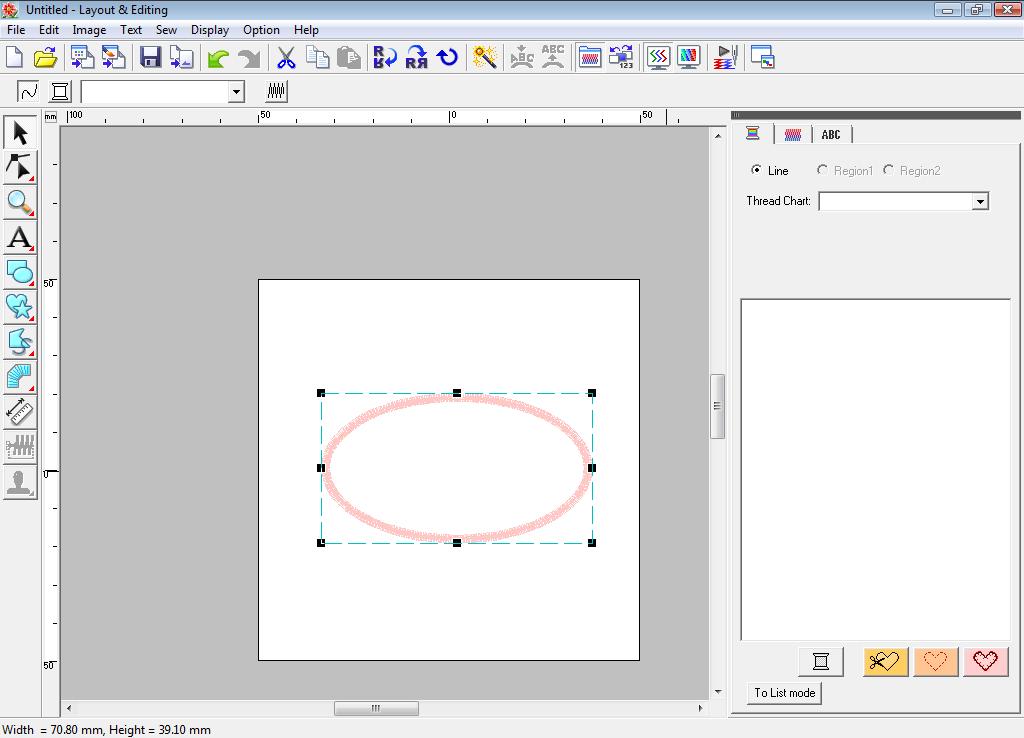This screenshot has width=1024, height=738.
Task: Pick the orange heart outline swatch
Action: click(936, 662)
